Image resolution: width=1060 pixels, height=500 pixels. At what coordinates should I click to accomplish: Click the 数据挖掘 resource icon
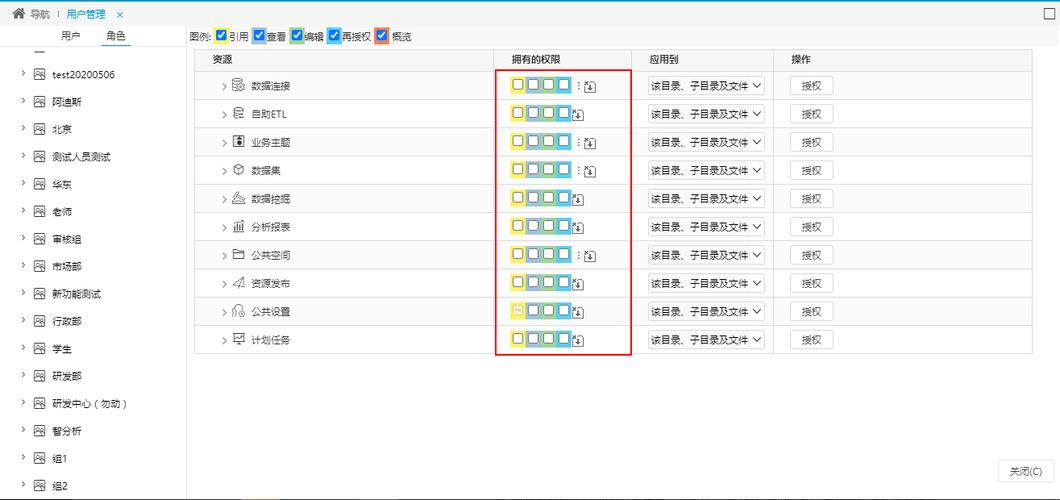point(238,199)
